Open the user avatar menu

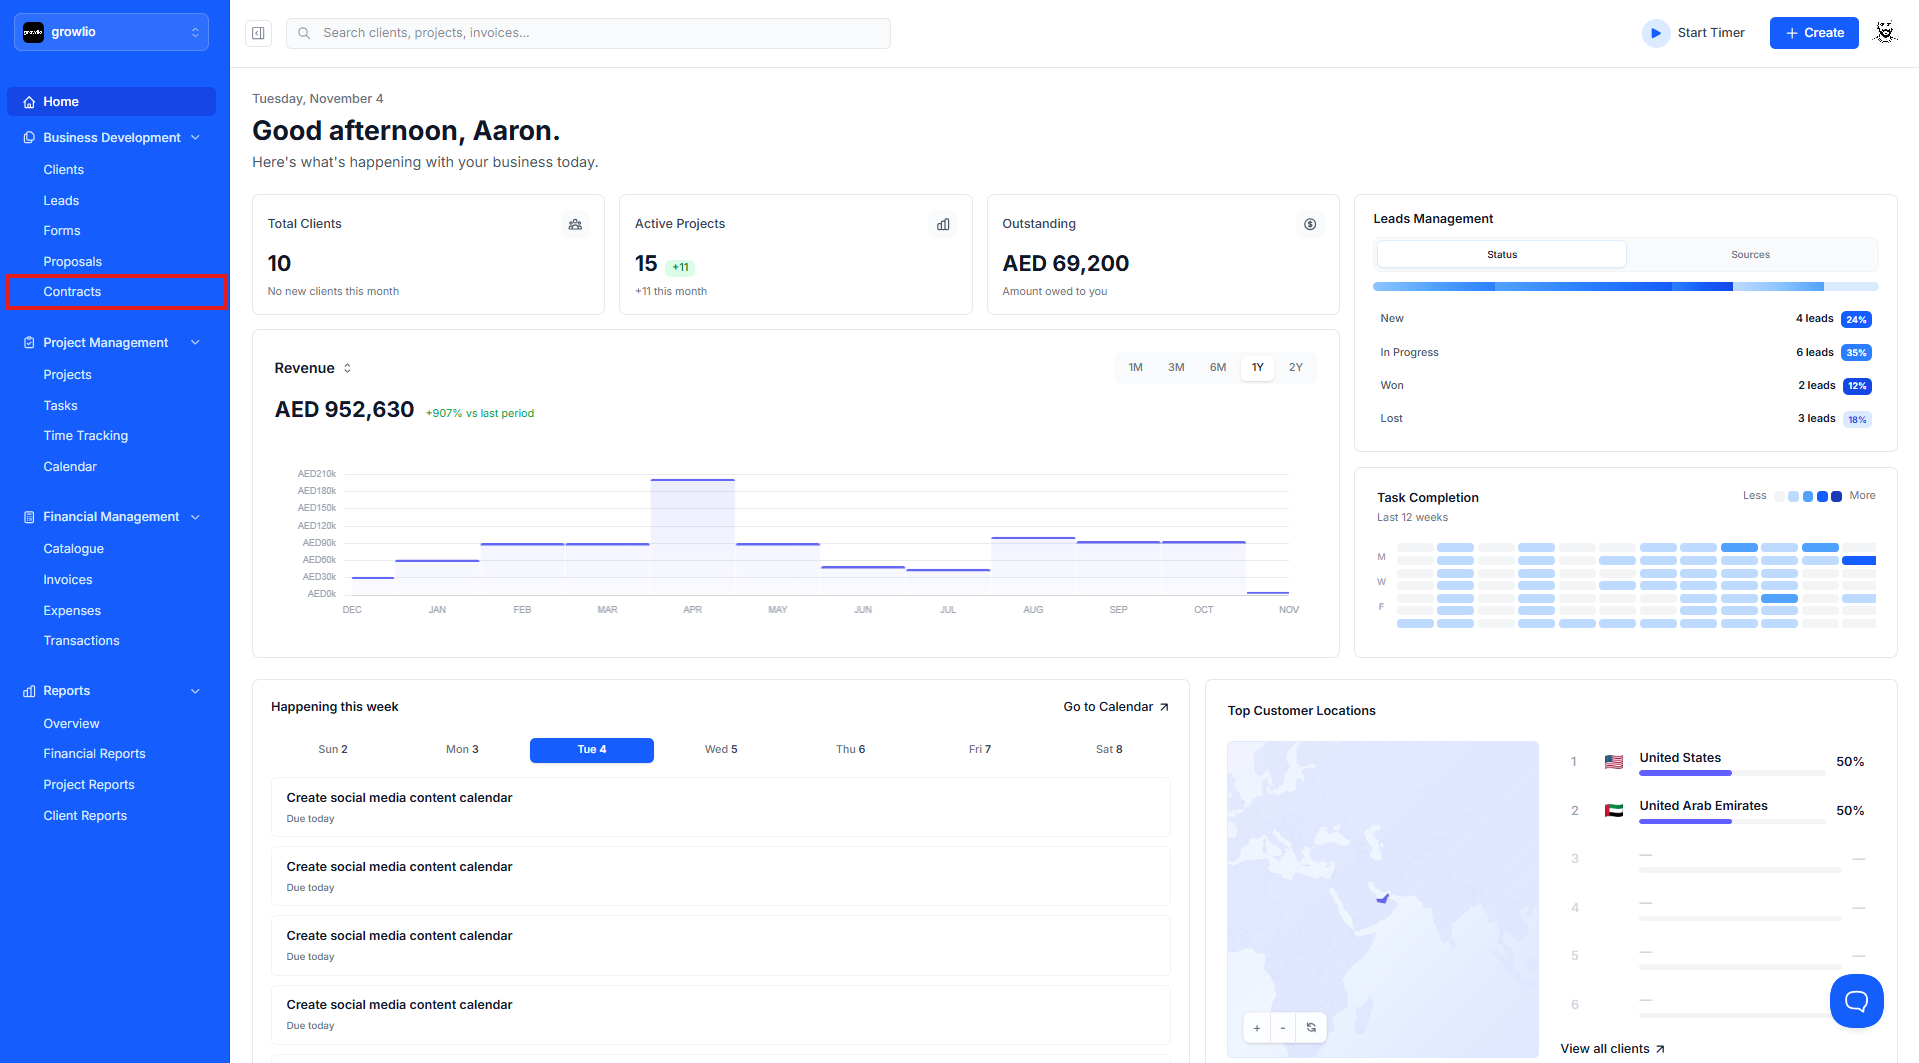tap(1885, 33)
